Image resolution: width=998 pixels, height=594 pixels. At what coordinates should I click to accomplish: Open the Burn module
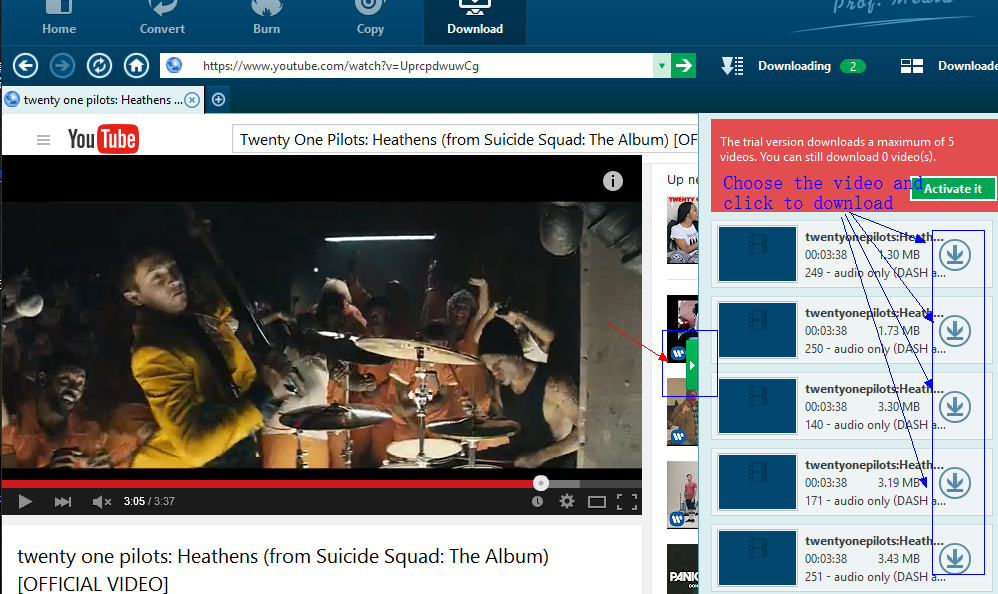click(266, 19)
